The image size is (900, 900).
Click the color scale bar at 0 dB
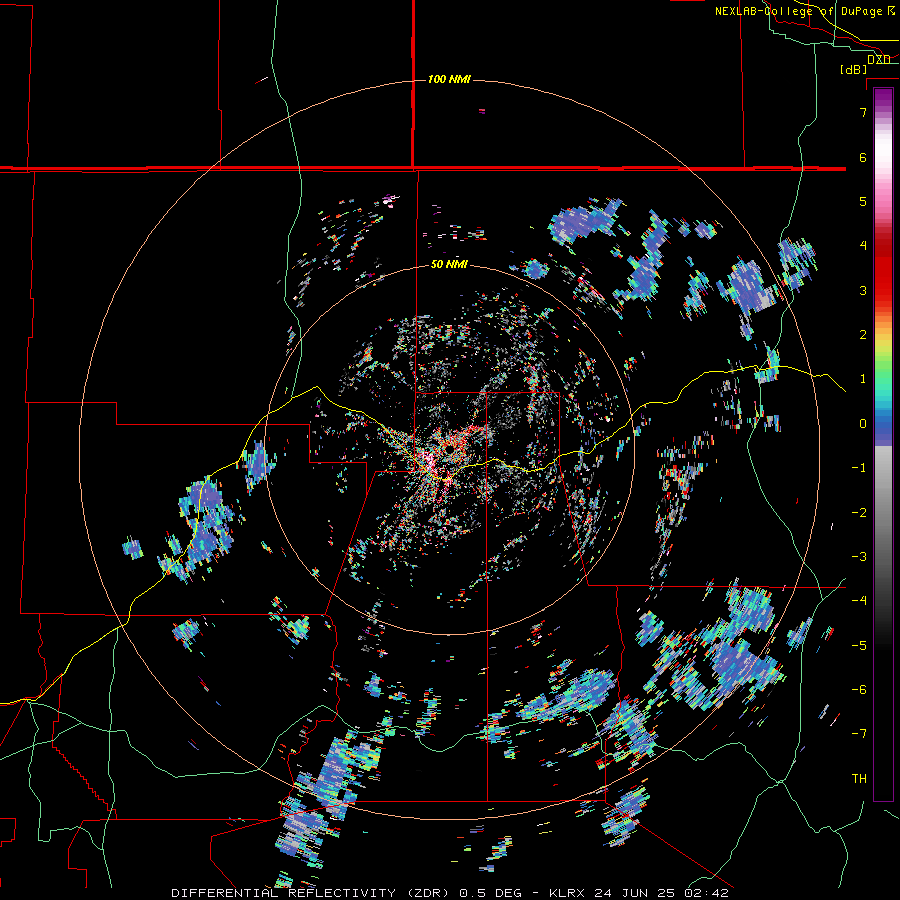click(883, 424)
